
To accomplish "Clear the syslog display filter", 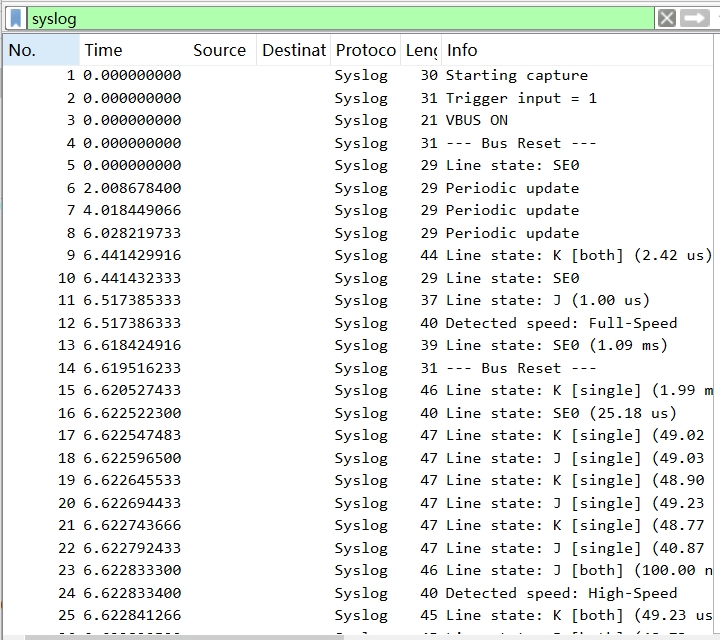I will tap(667, 18).
